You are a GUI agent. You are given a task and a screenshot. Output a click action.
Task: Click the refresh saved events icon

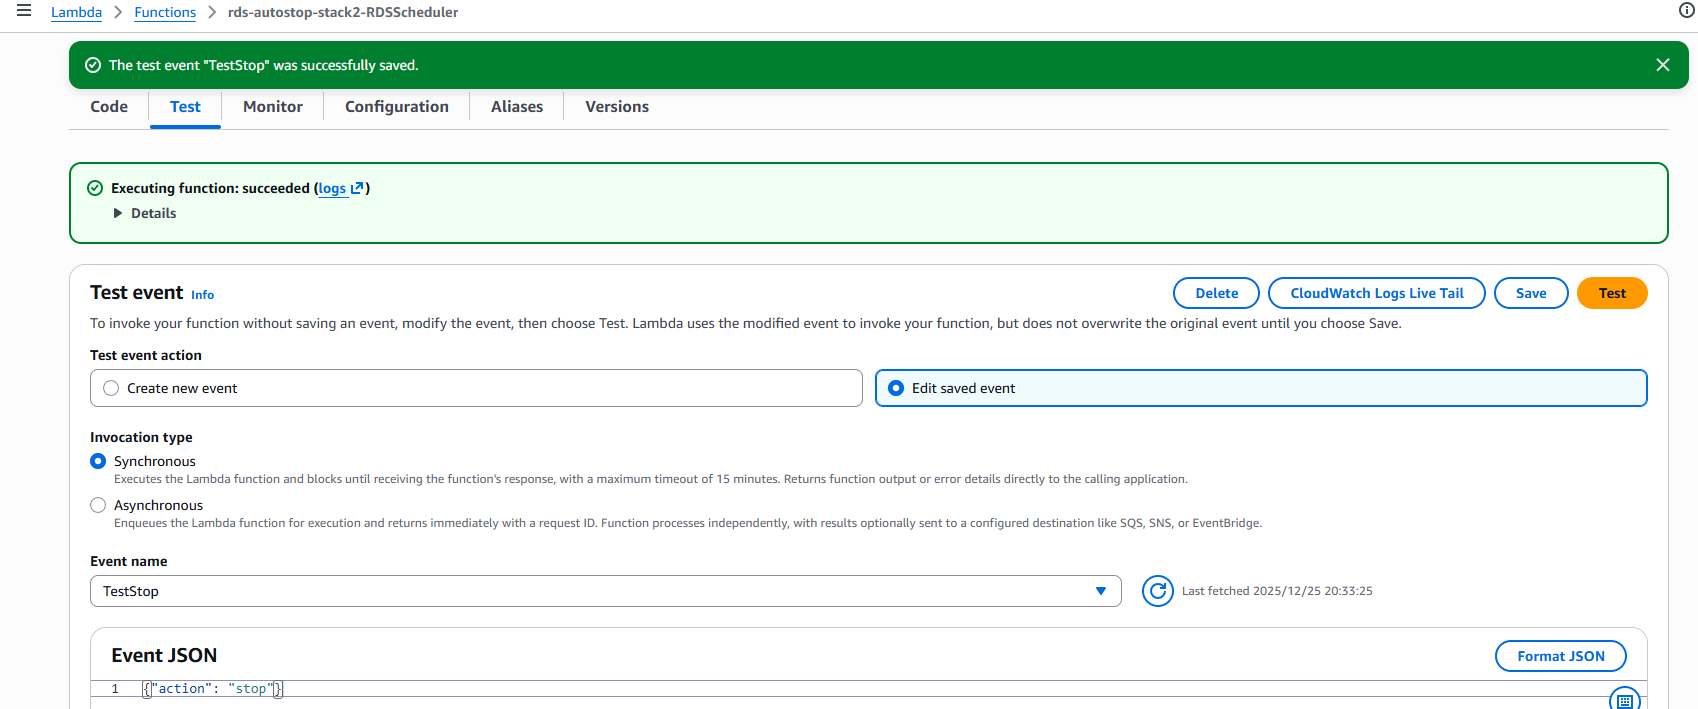(x=1158, y=591)
